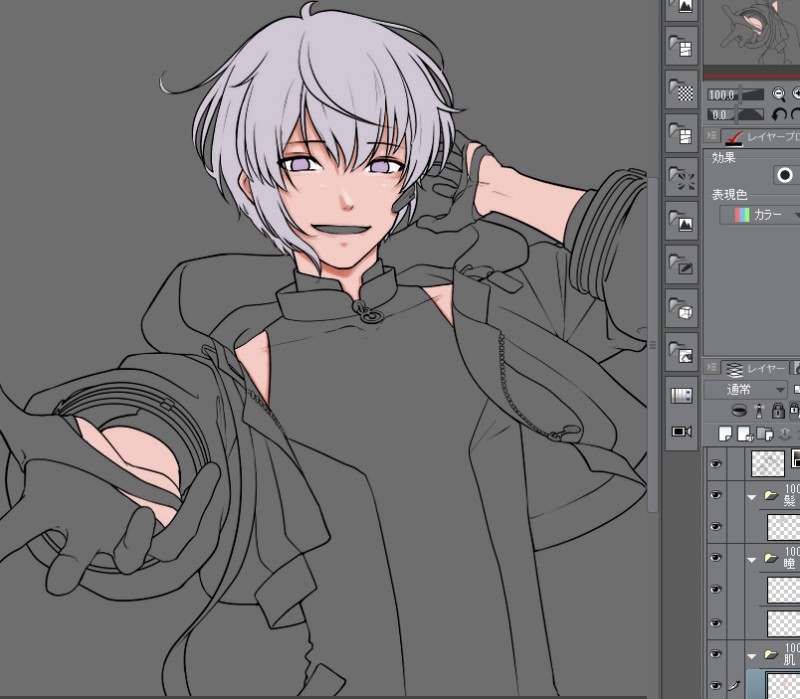
Task: Select the 瞳 folder name
Action: pyautogui.click(x=789, y=563)
